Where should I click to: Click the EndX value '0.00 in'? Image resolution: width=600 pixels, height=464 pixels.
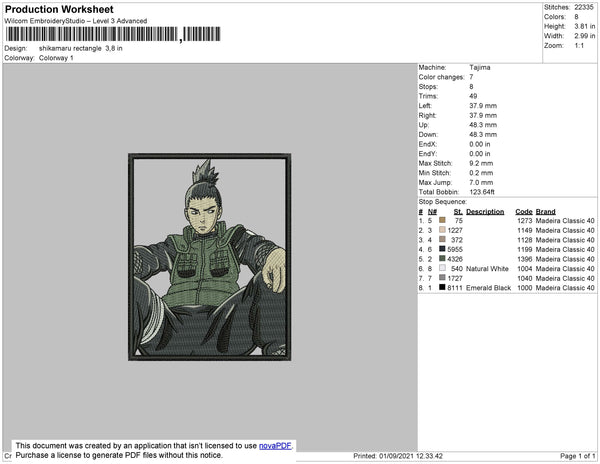pyautogui.click(x=480, y=144)
